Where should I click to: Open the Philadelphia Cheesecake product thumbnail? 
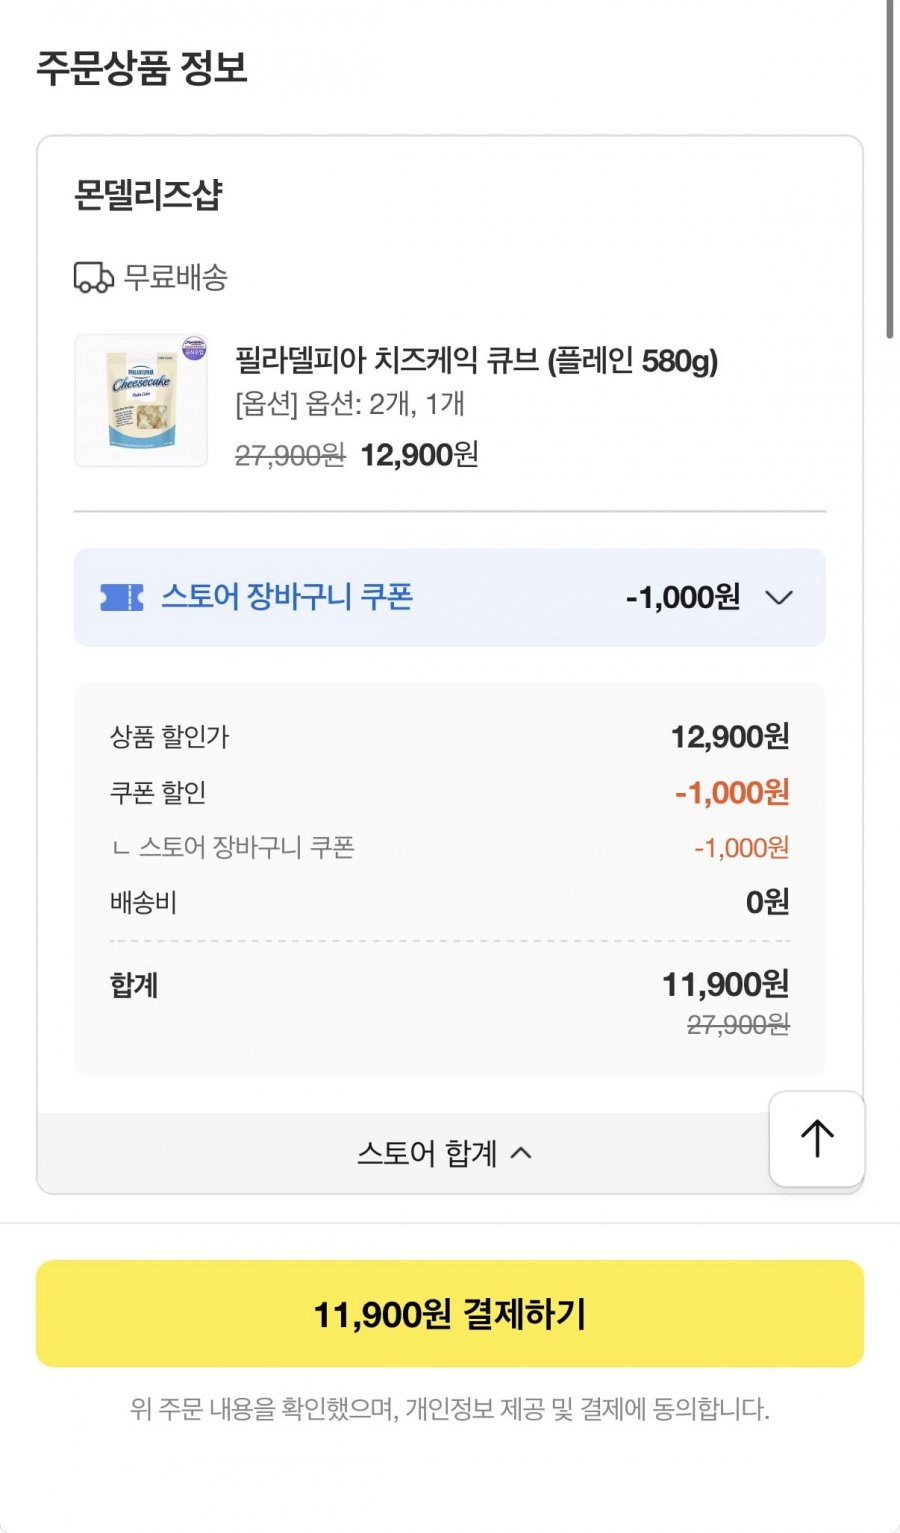(x=141, y=400)
